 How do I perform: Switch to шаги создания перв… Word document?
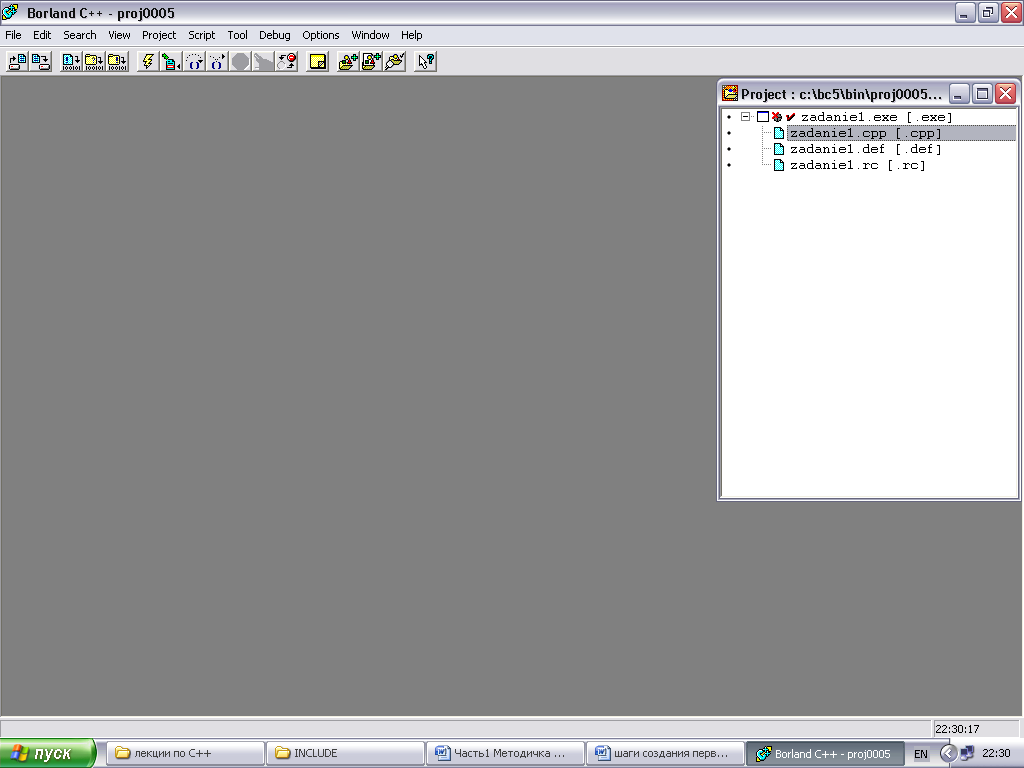tap(665, 753)
